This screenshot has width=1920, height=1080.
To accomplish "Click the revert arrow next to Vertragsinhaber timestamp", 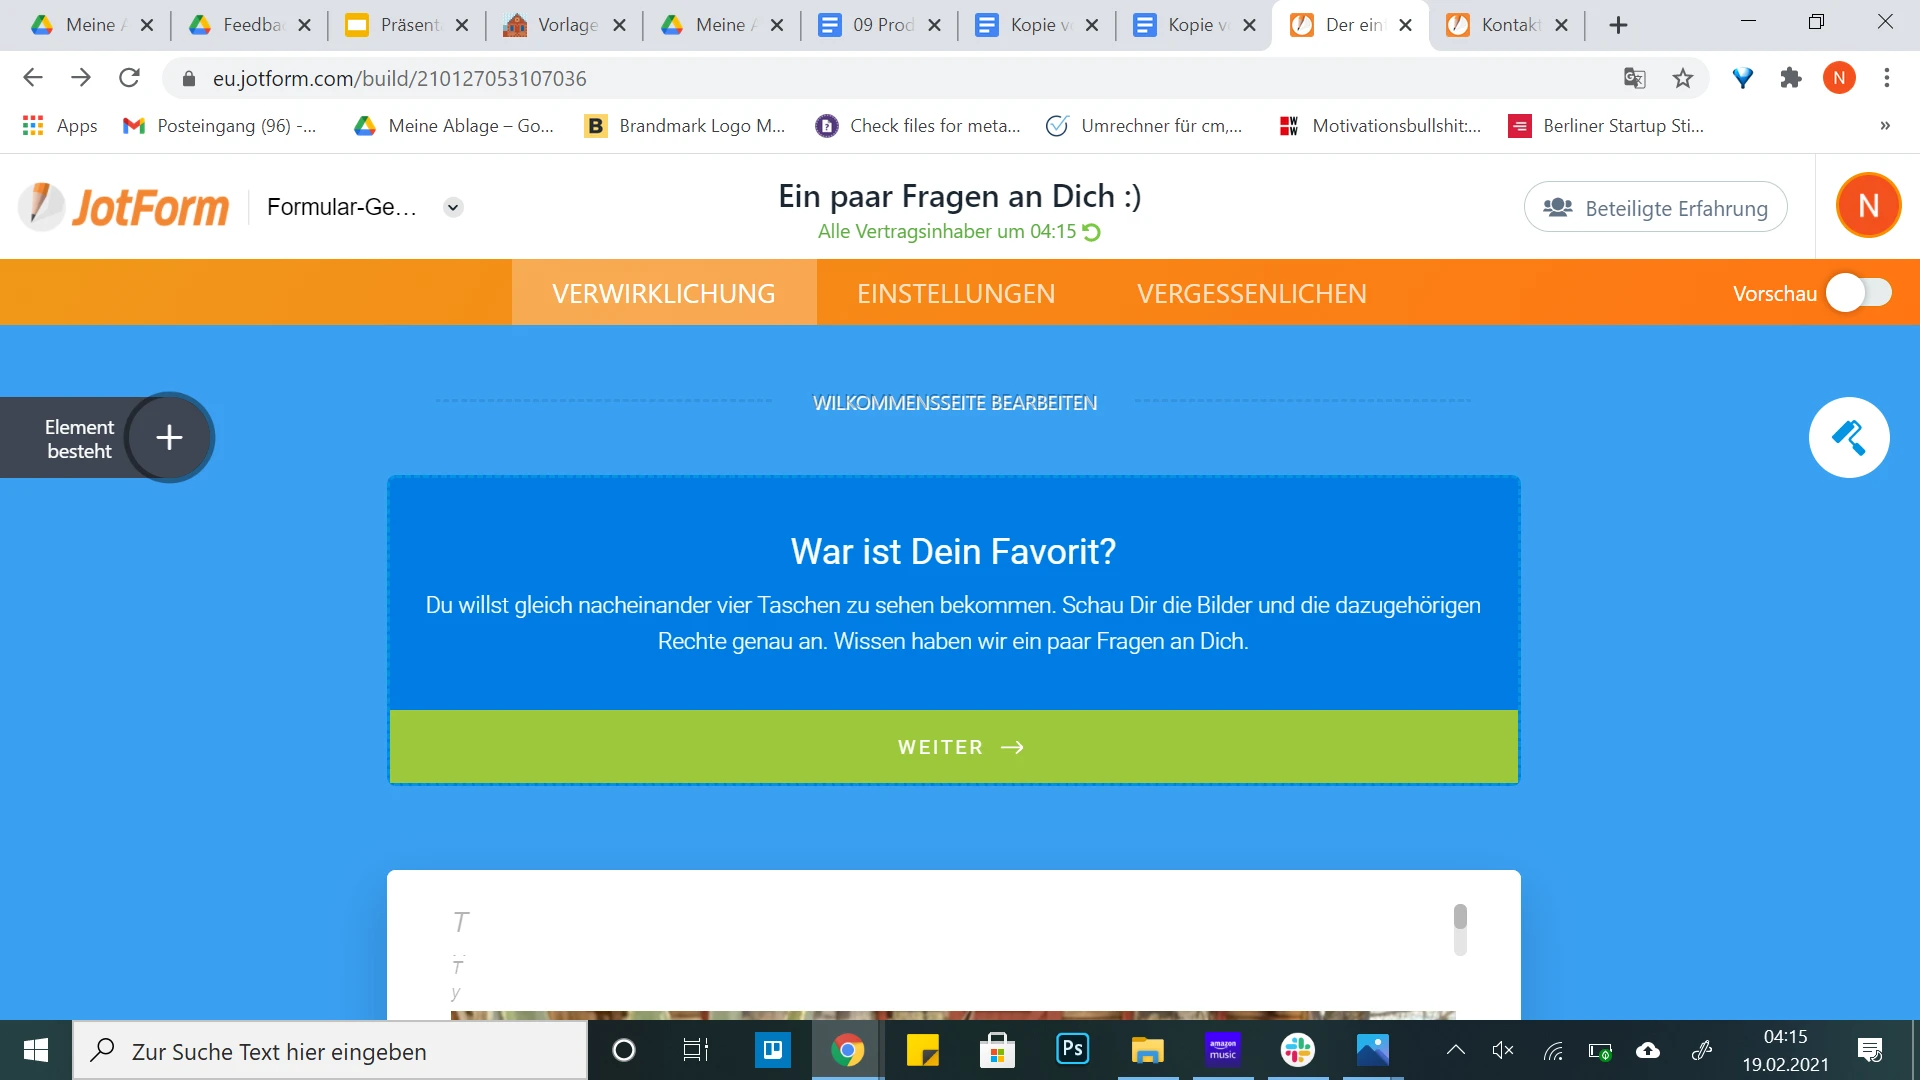I will [x=1092, y=232].
